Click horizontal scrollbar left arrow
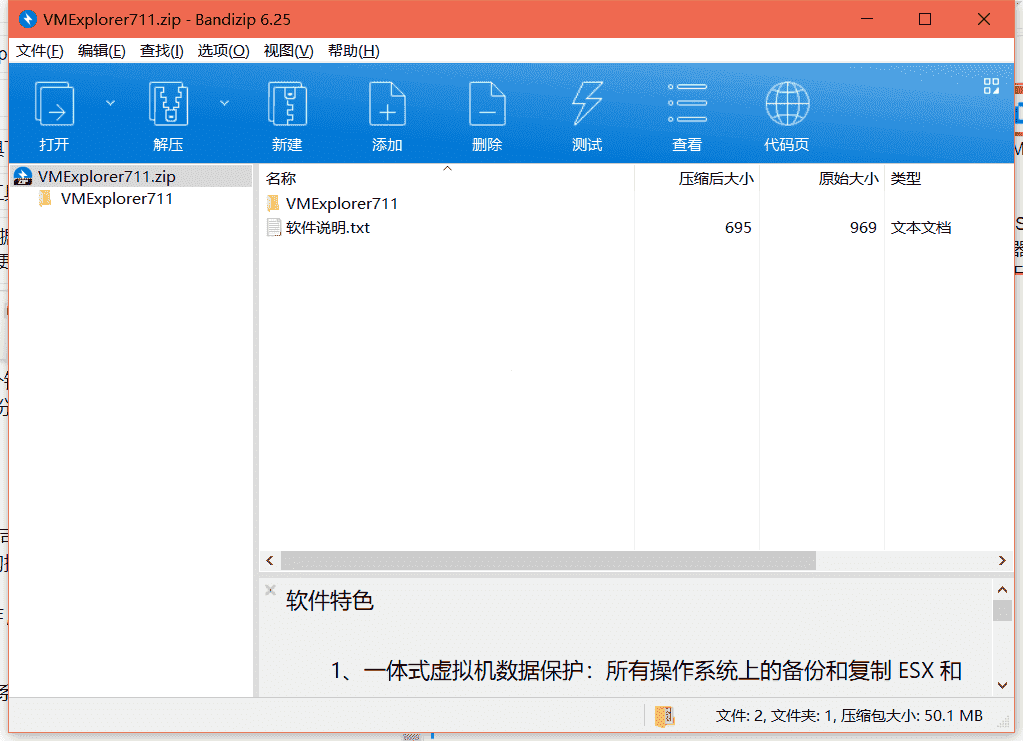 pos(270,560)
